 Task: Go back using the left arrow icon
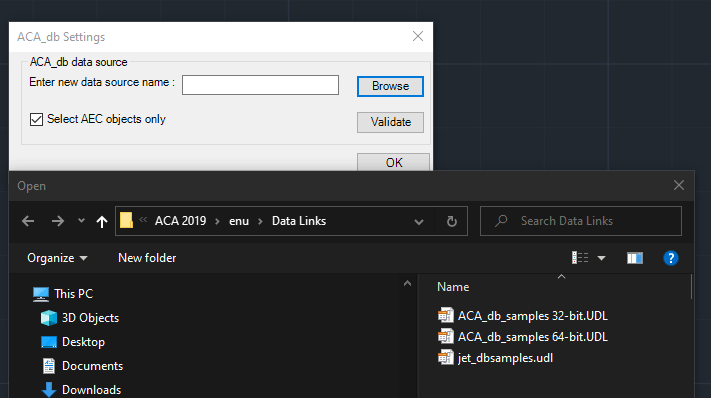[28, 221]
